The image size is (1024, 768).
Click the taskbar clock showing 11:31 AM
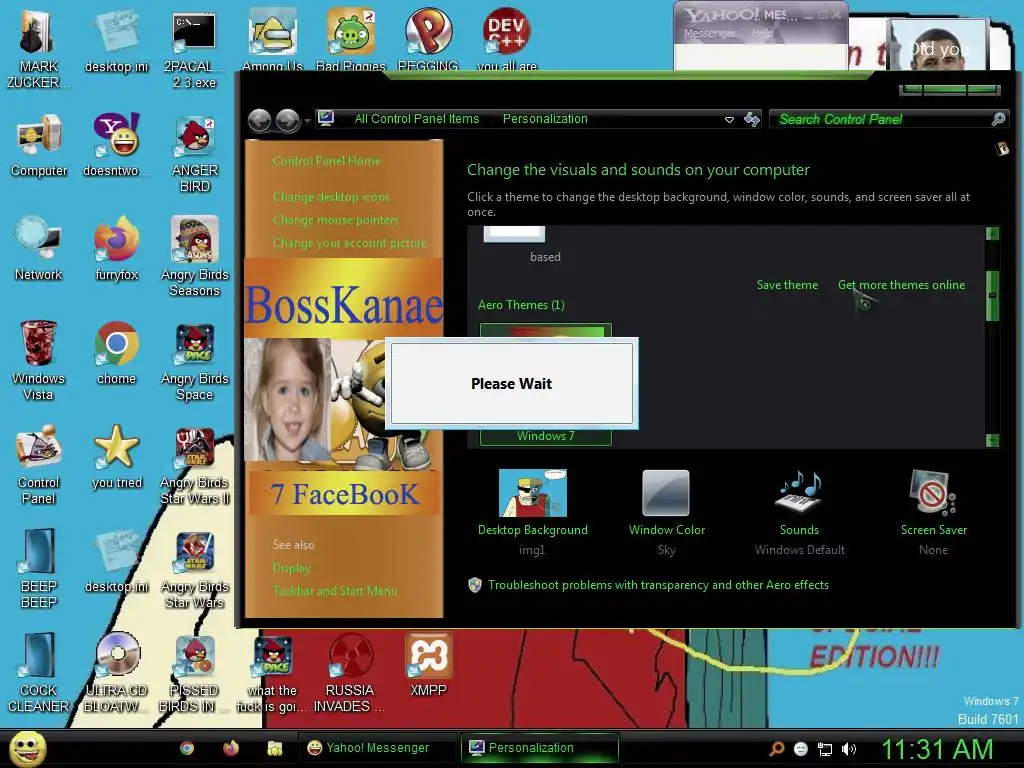tap(938, 749)
